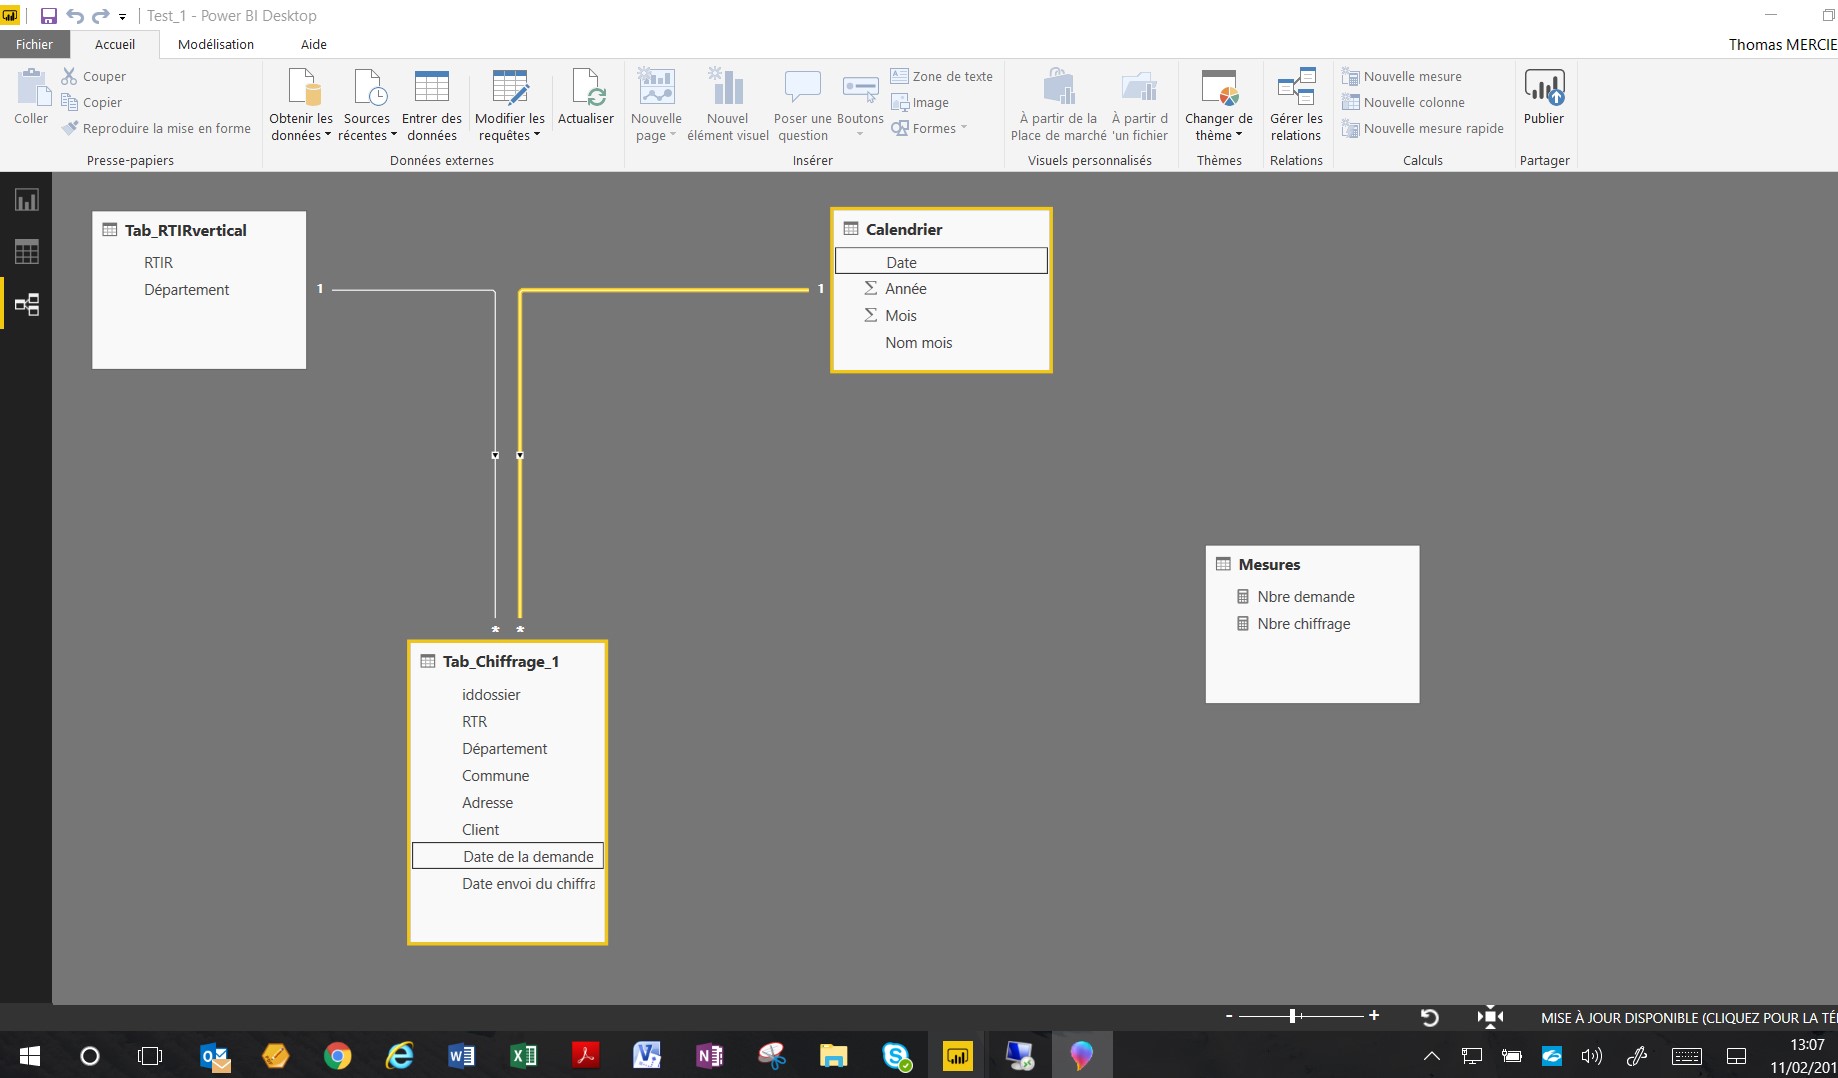This screenshot has width=1838, height=1078.
Task: Open the Fichier menu
Action: [34, 44]
